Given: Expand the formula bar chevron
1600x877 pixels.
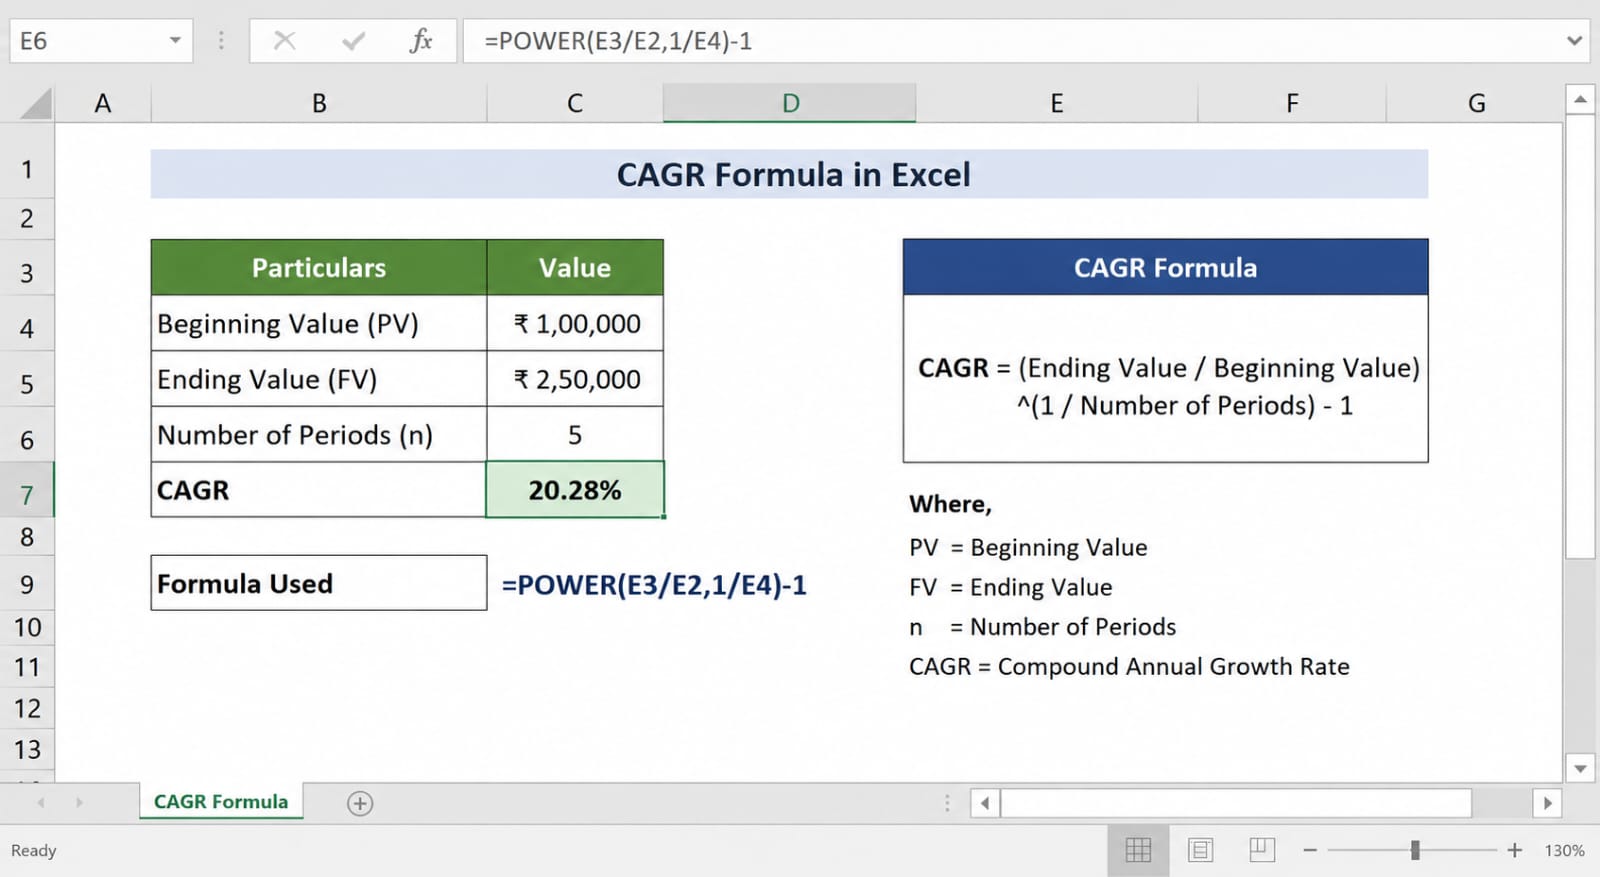Looking at the screenshot, I should [x=1574, y=41].
